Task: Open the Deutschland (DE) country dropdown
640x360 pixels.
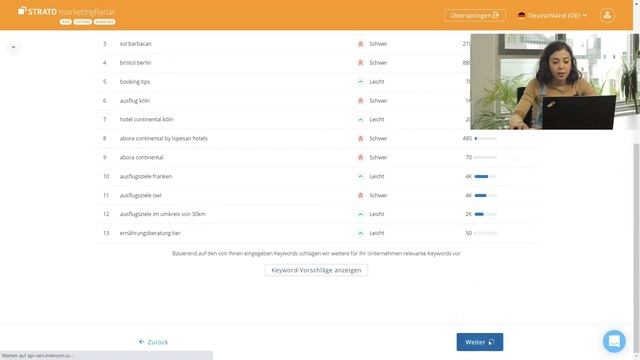Action: pyautogui.click(x=552, y=16)
